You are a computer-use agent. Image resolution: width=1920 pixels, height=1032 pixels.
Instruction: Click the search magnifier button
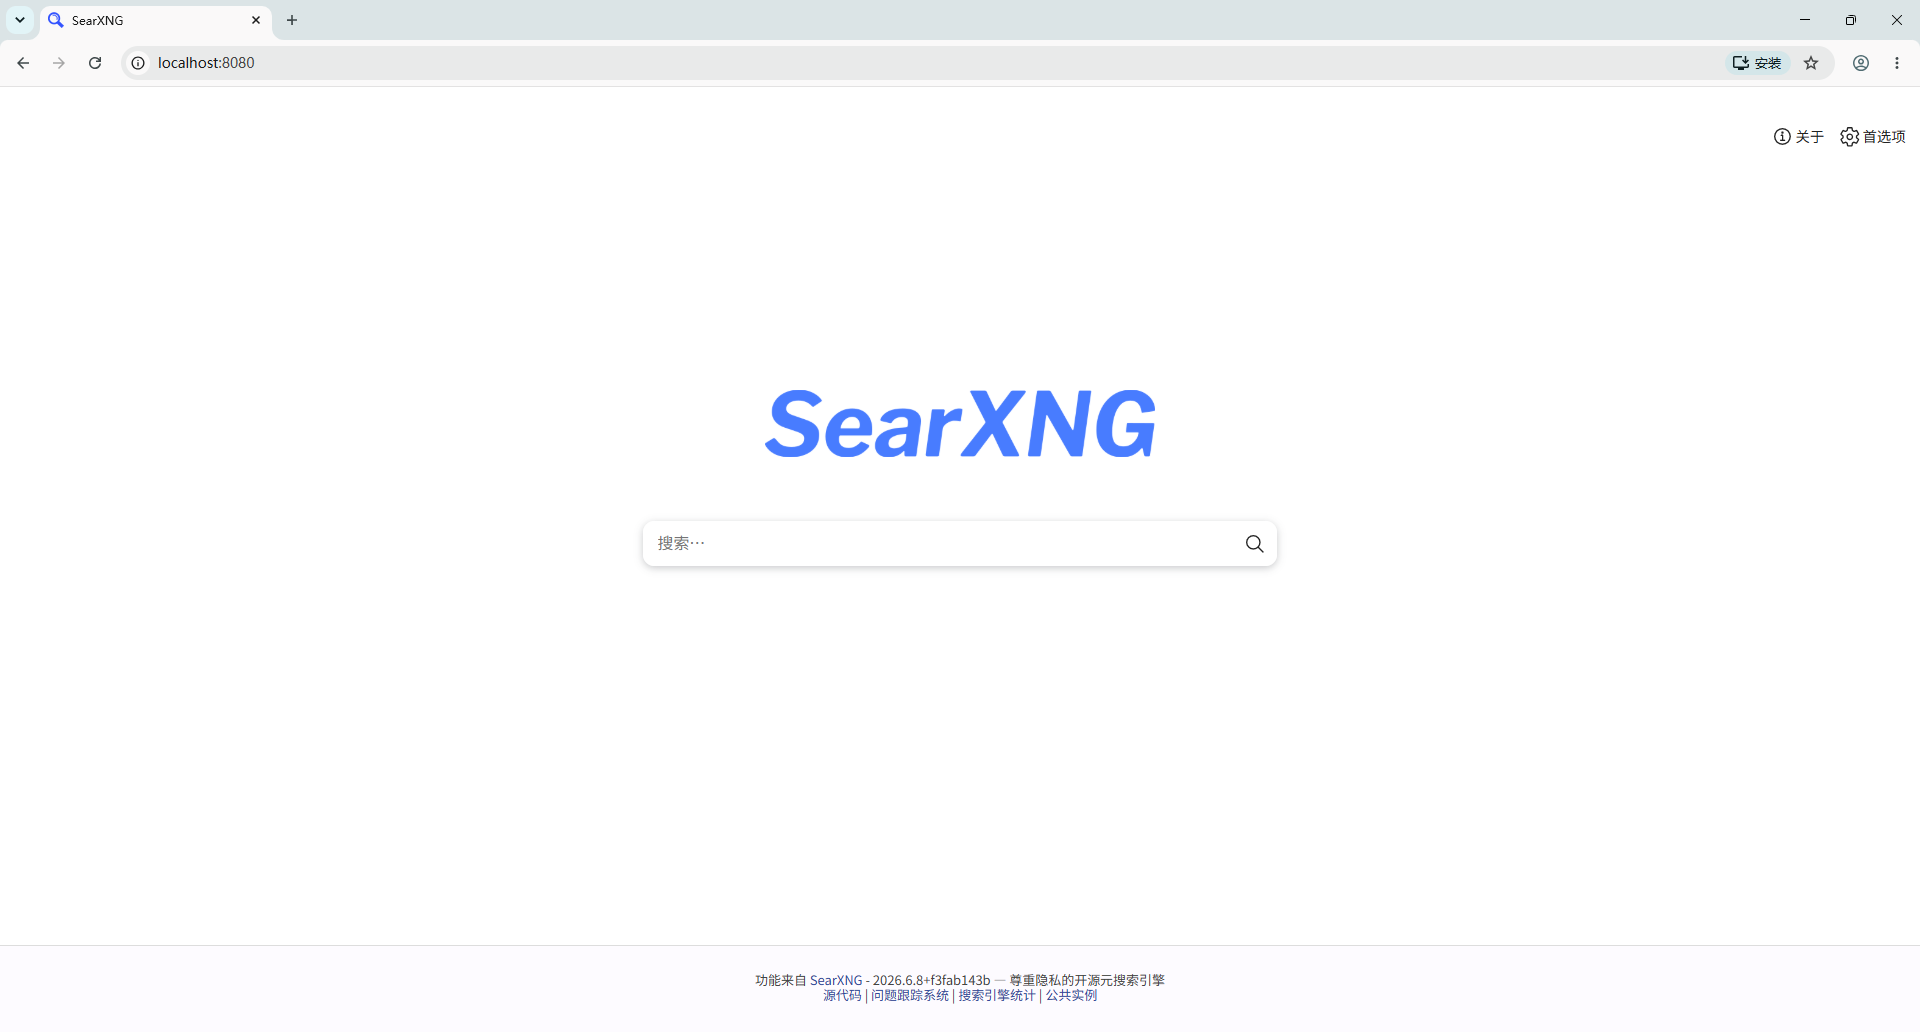[1254, 543]
